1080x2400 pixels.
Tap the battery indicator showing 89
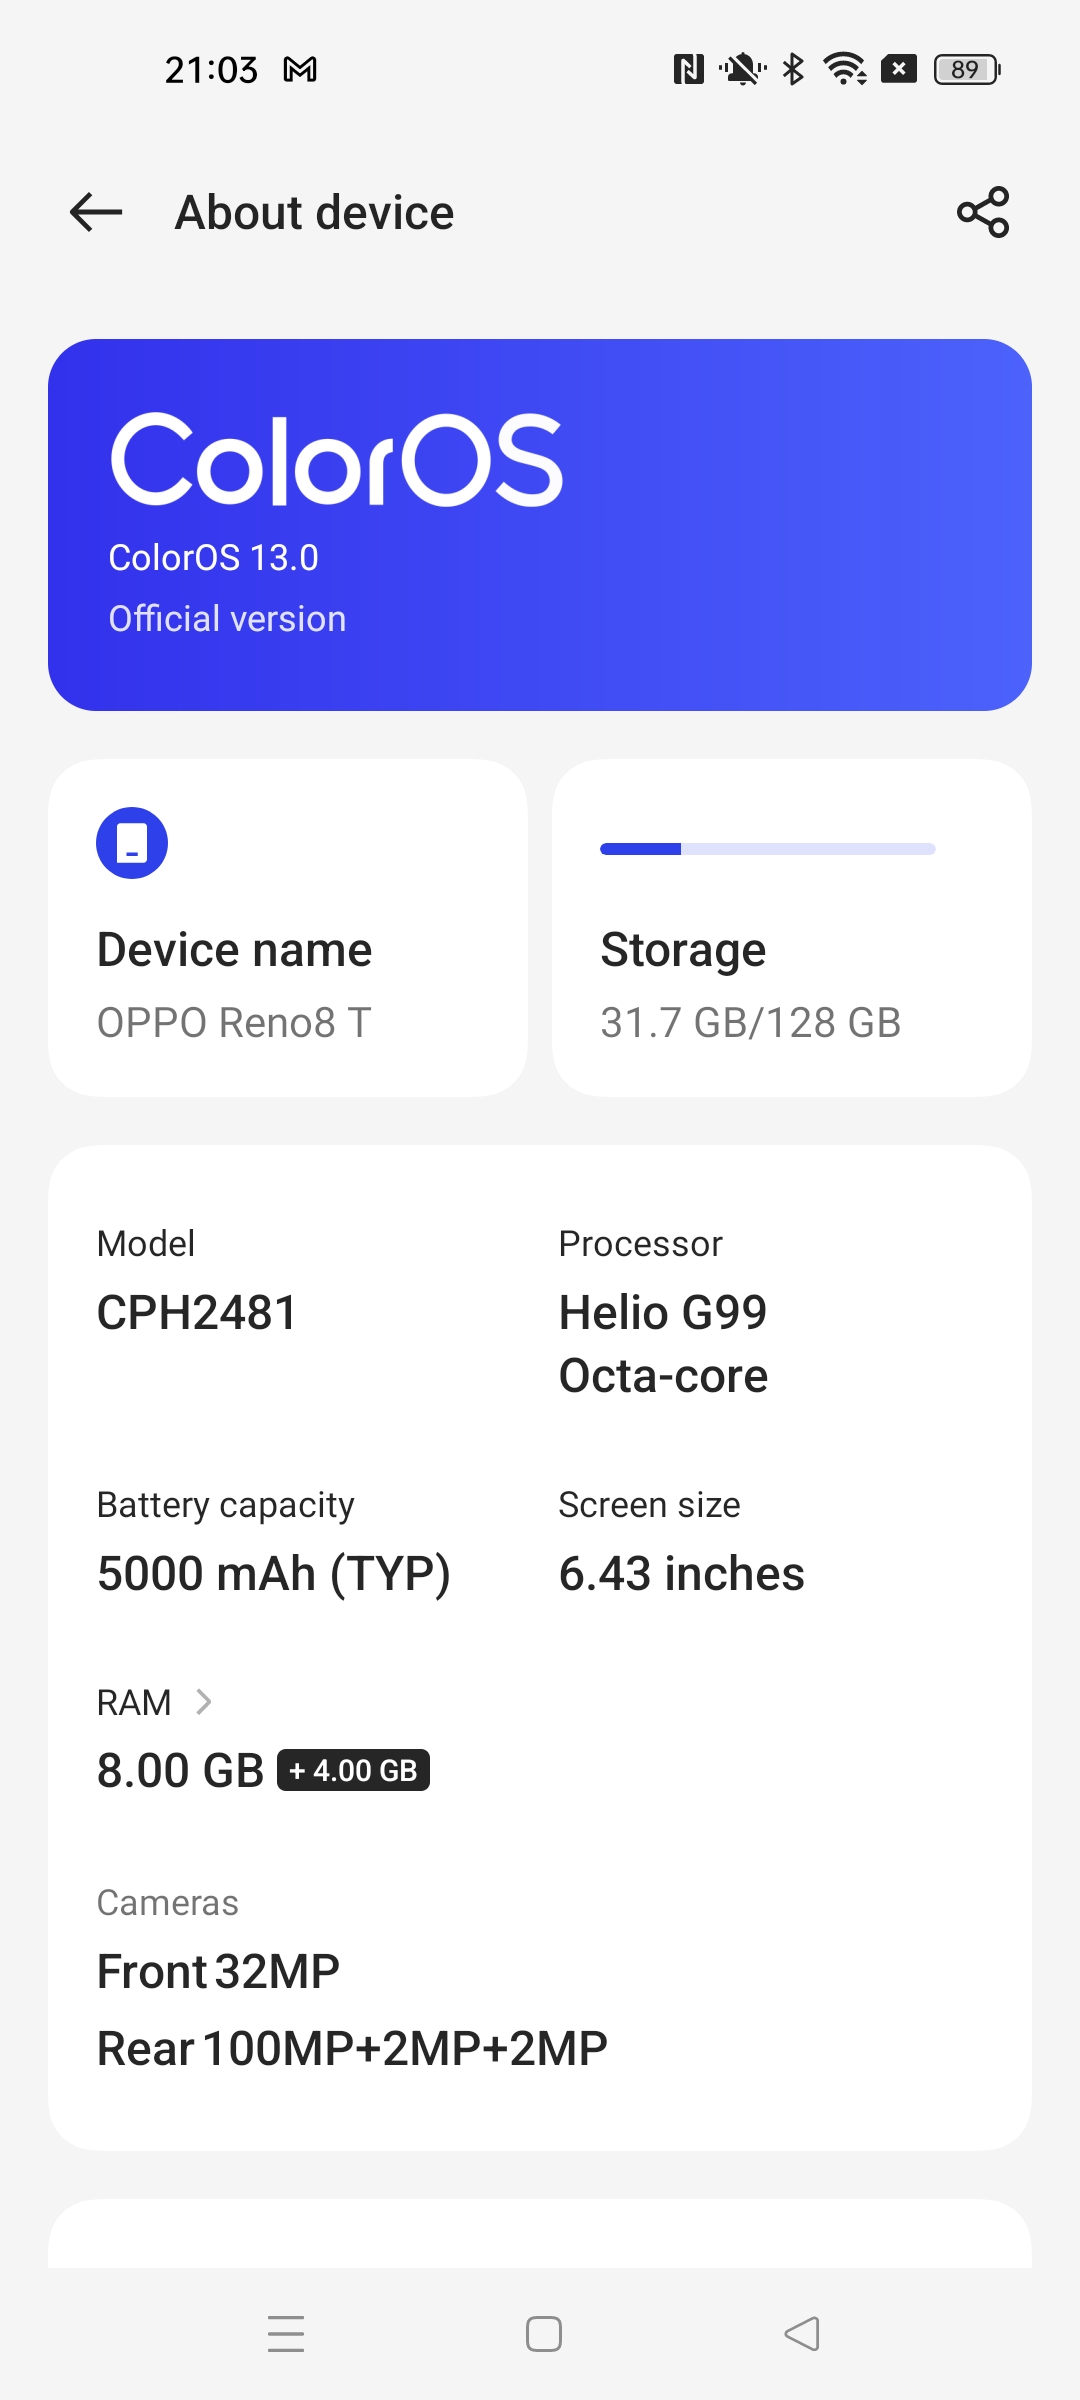tap(967, 69)
